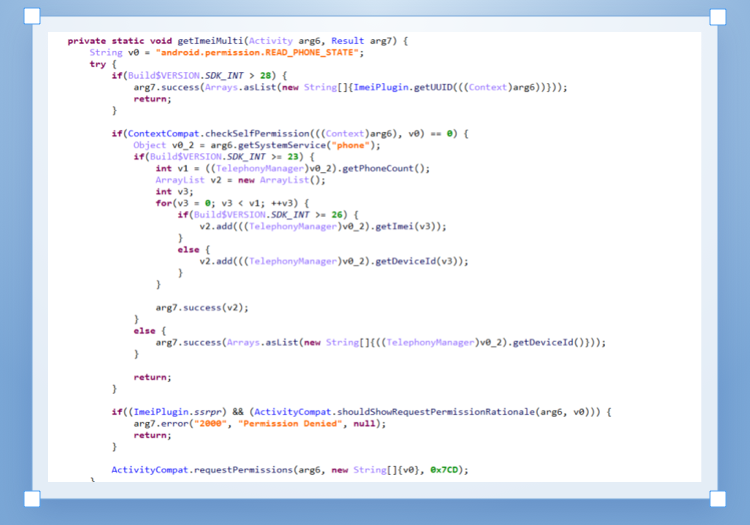Click the bottom-right corner resize handle
This screenshot has height=525, width=750.
click(x=718, y=498)
